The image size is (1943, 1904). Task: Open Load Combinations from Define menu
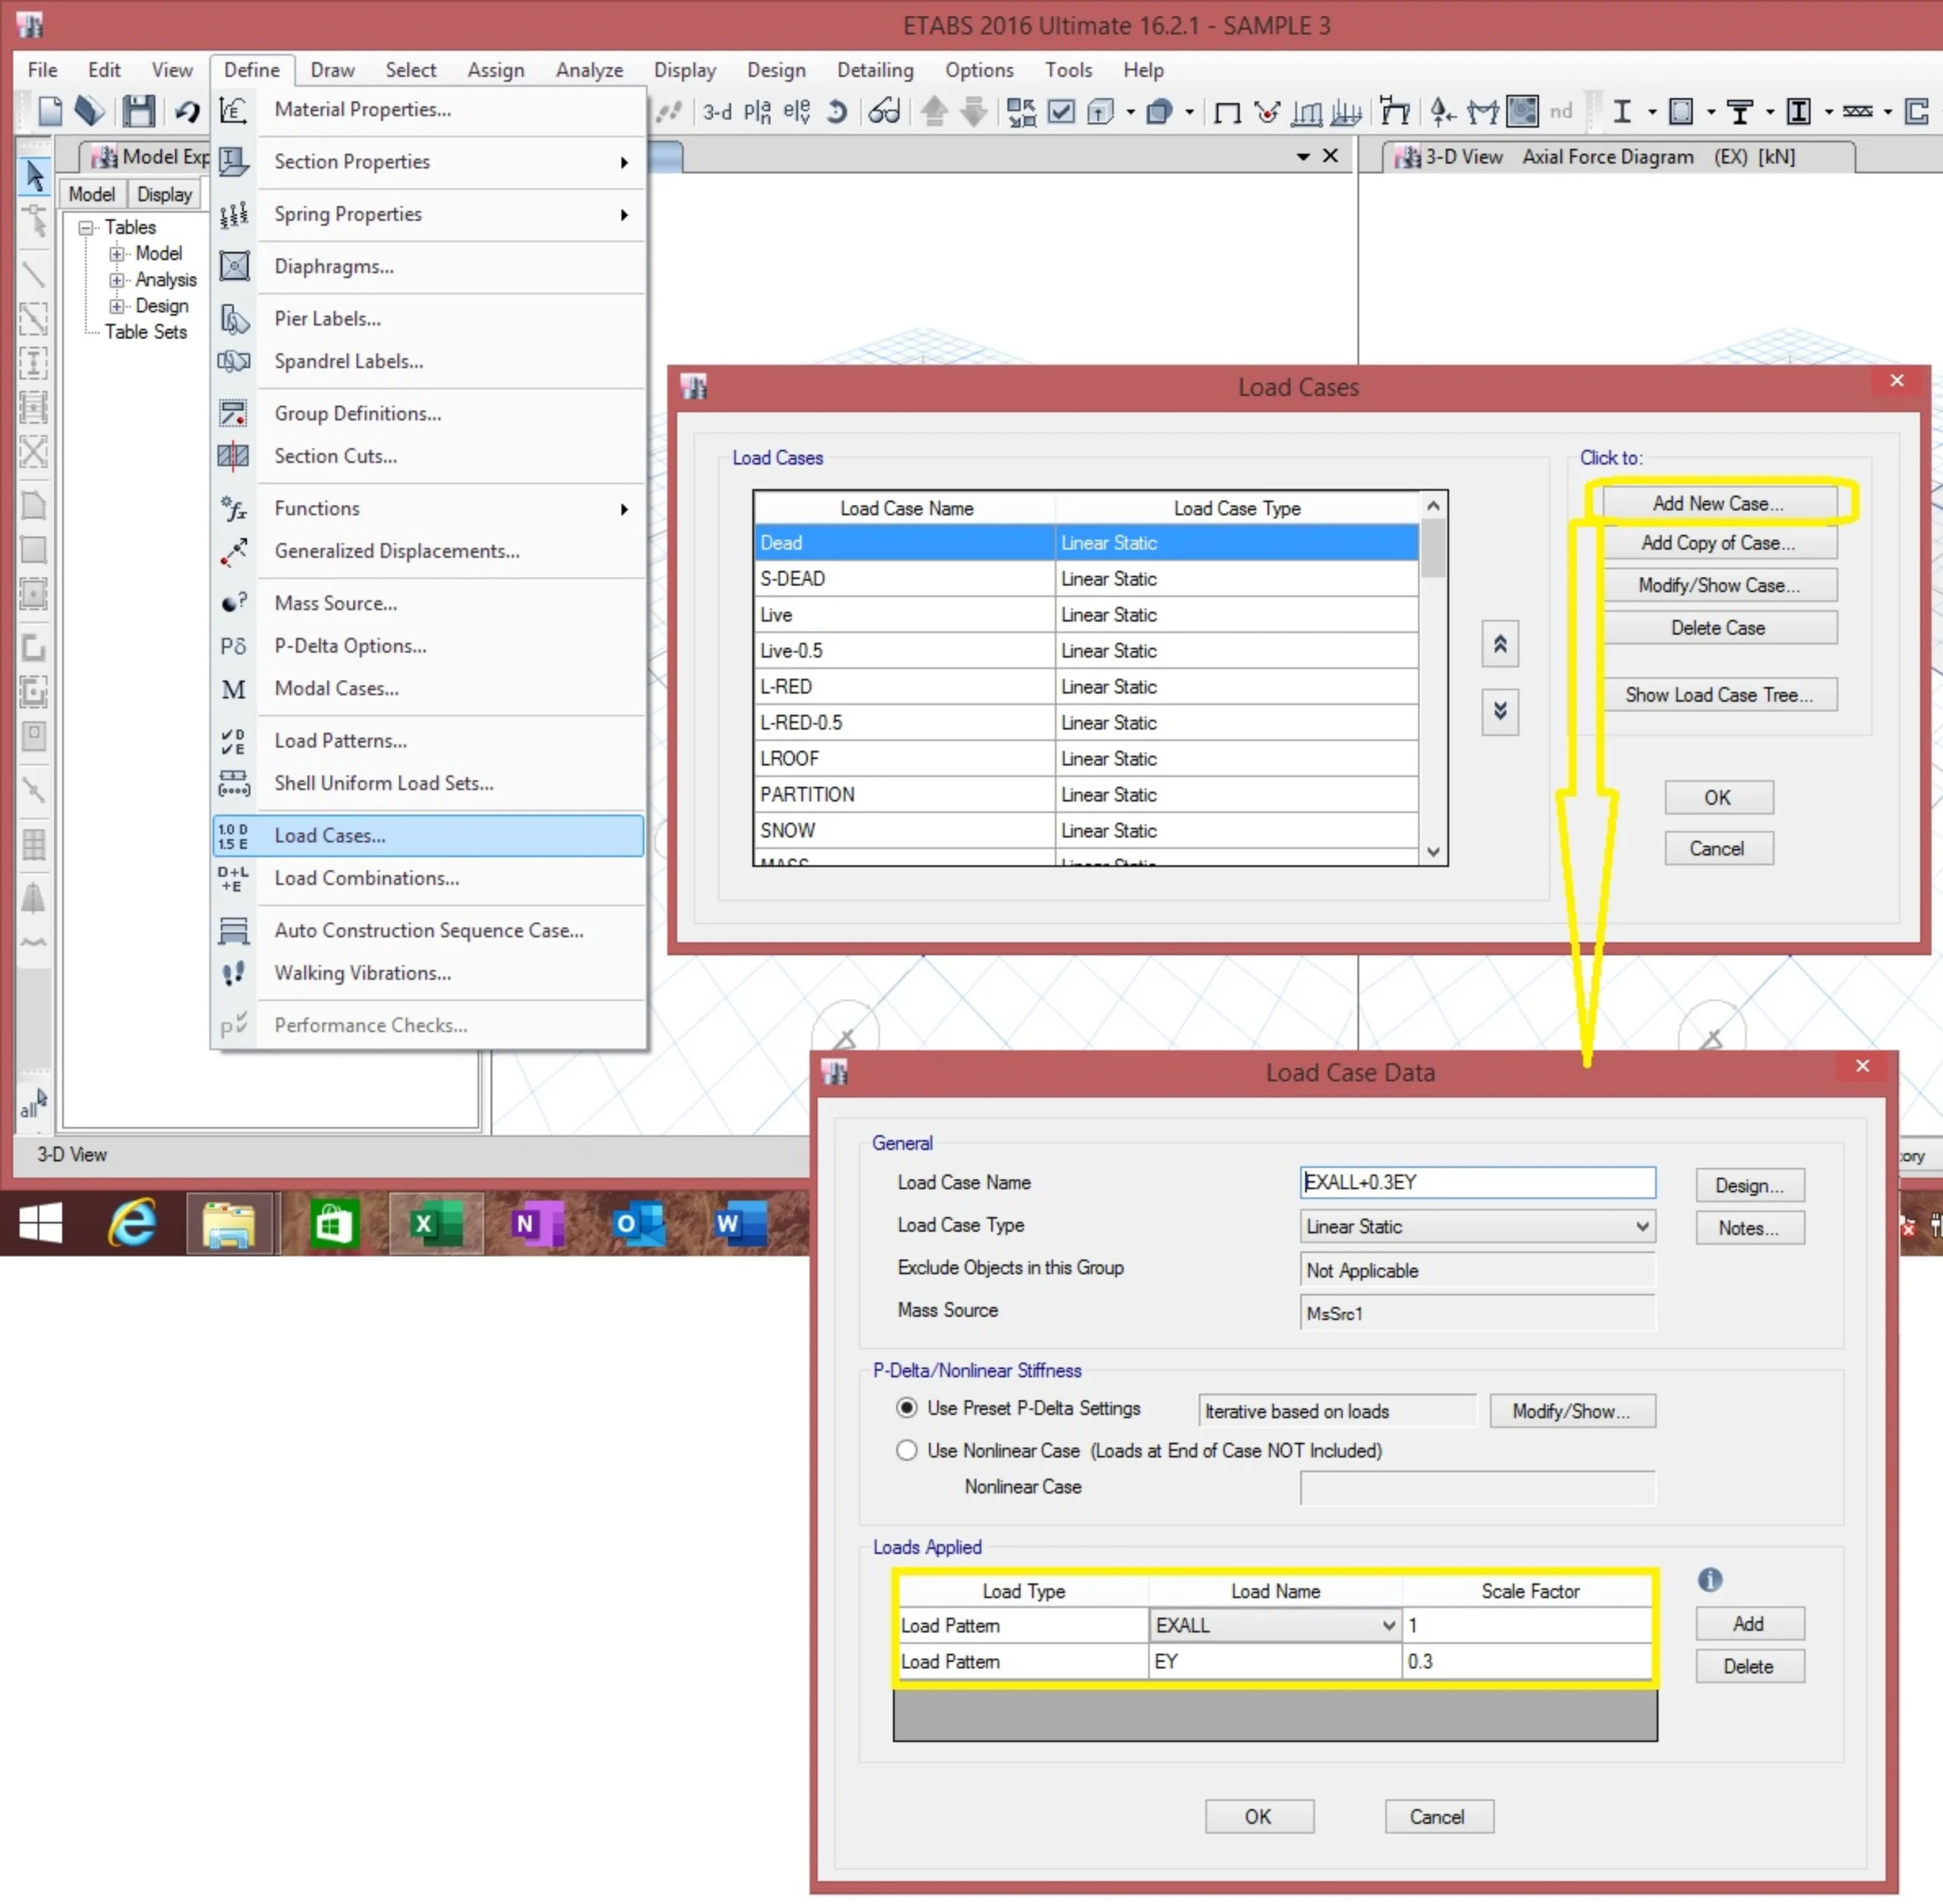(366, 878)
